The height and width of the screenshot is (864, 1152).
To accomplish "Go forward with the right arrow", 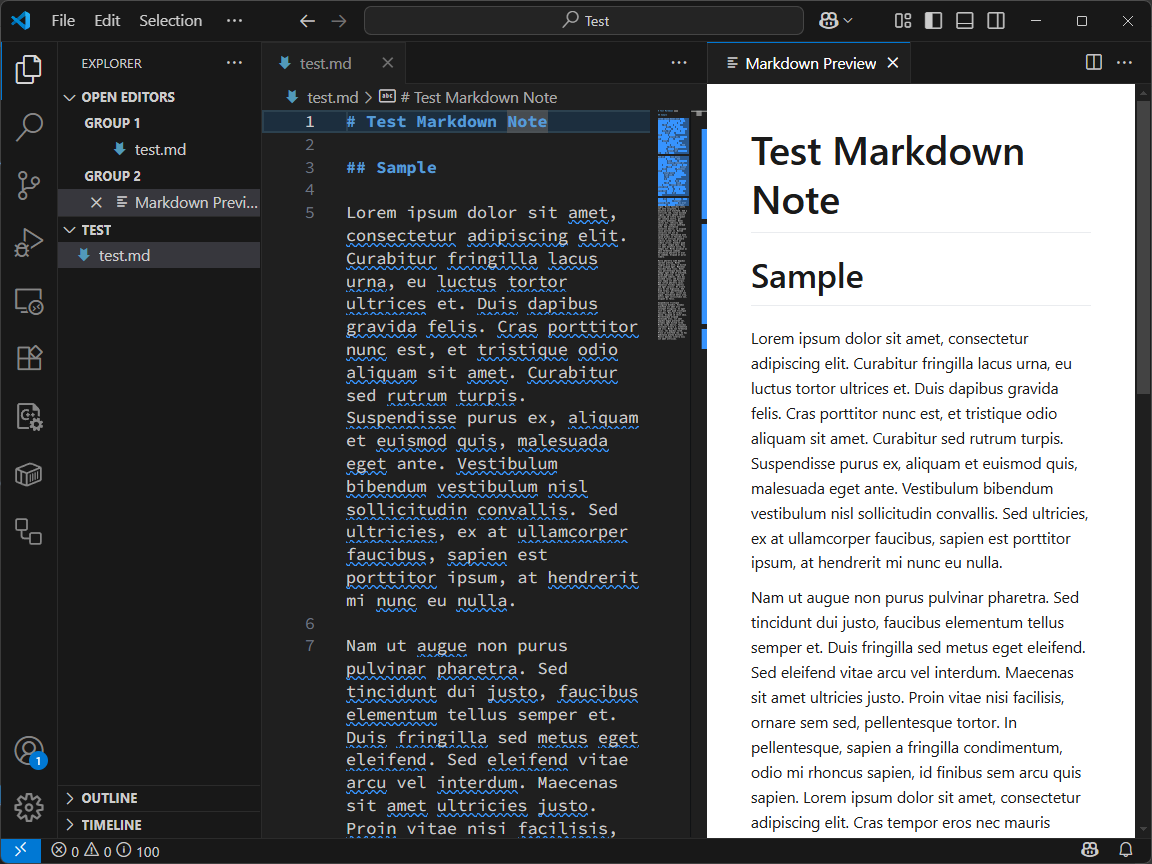I will click(x=339, y=21).
